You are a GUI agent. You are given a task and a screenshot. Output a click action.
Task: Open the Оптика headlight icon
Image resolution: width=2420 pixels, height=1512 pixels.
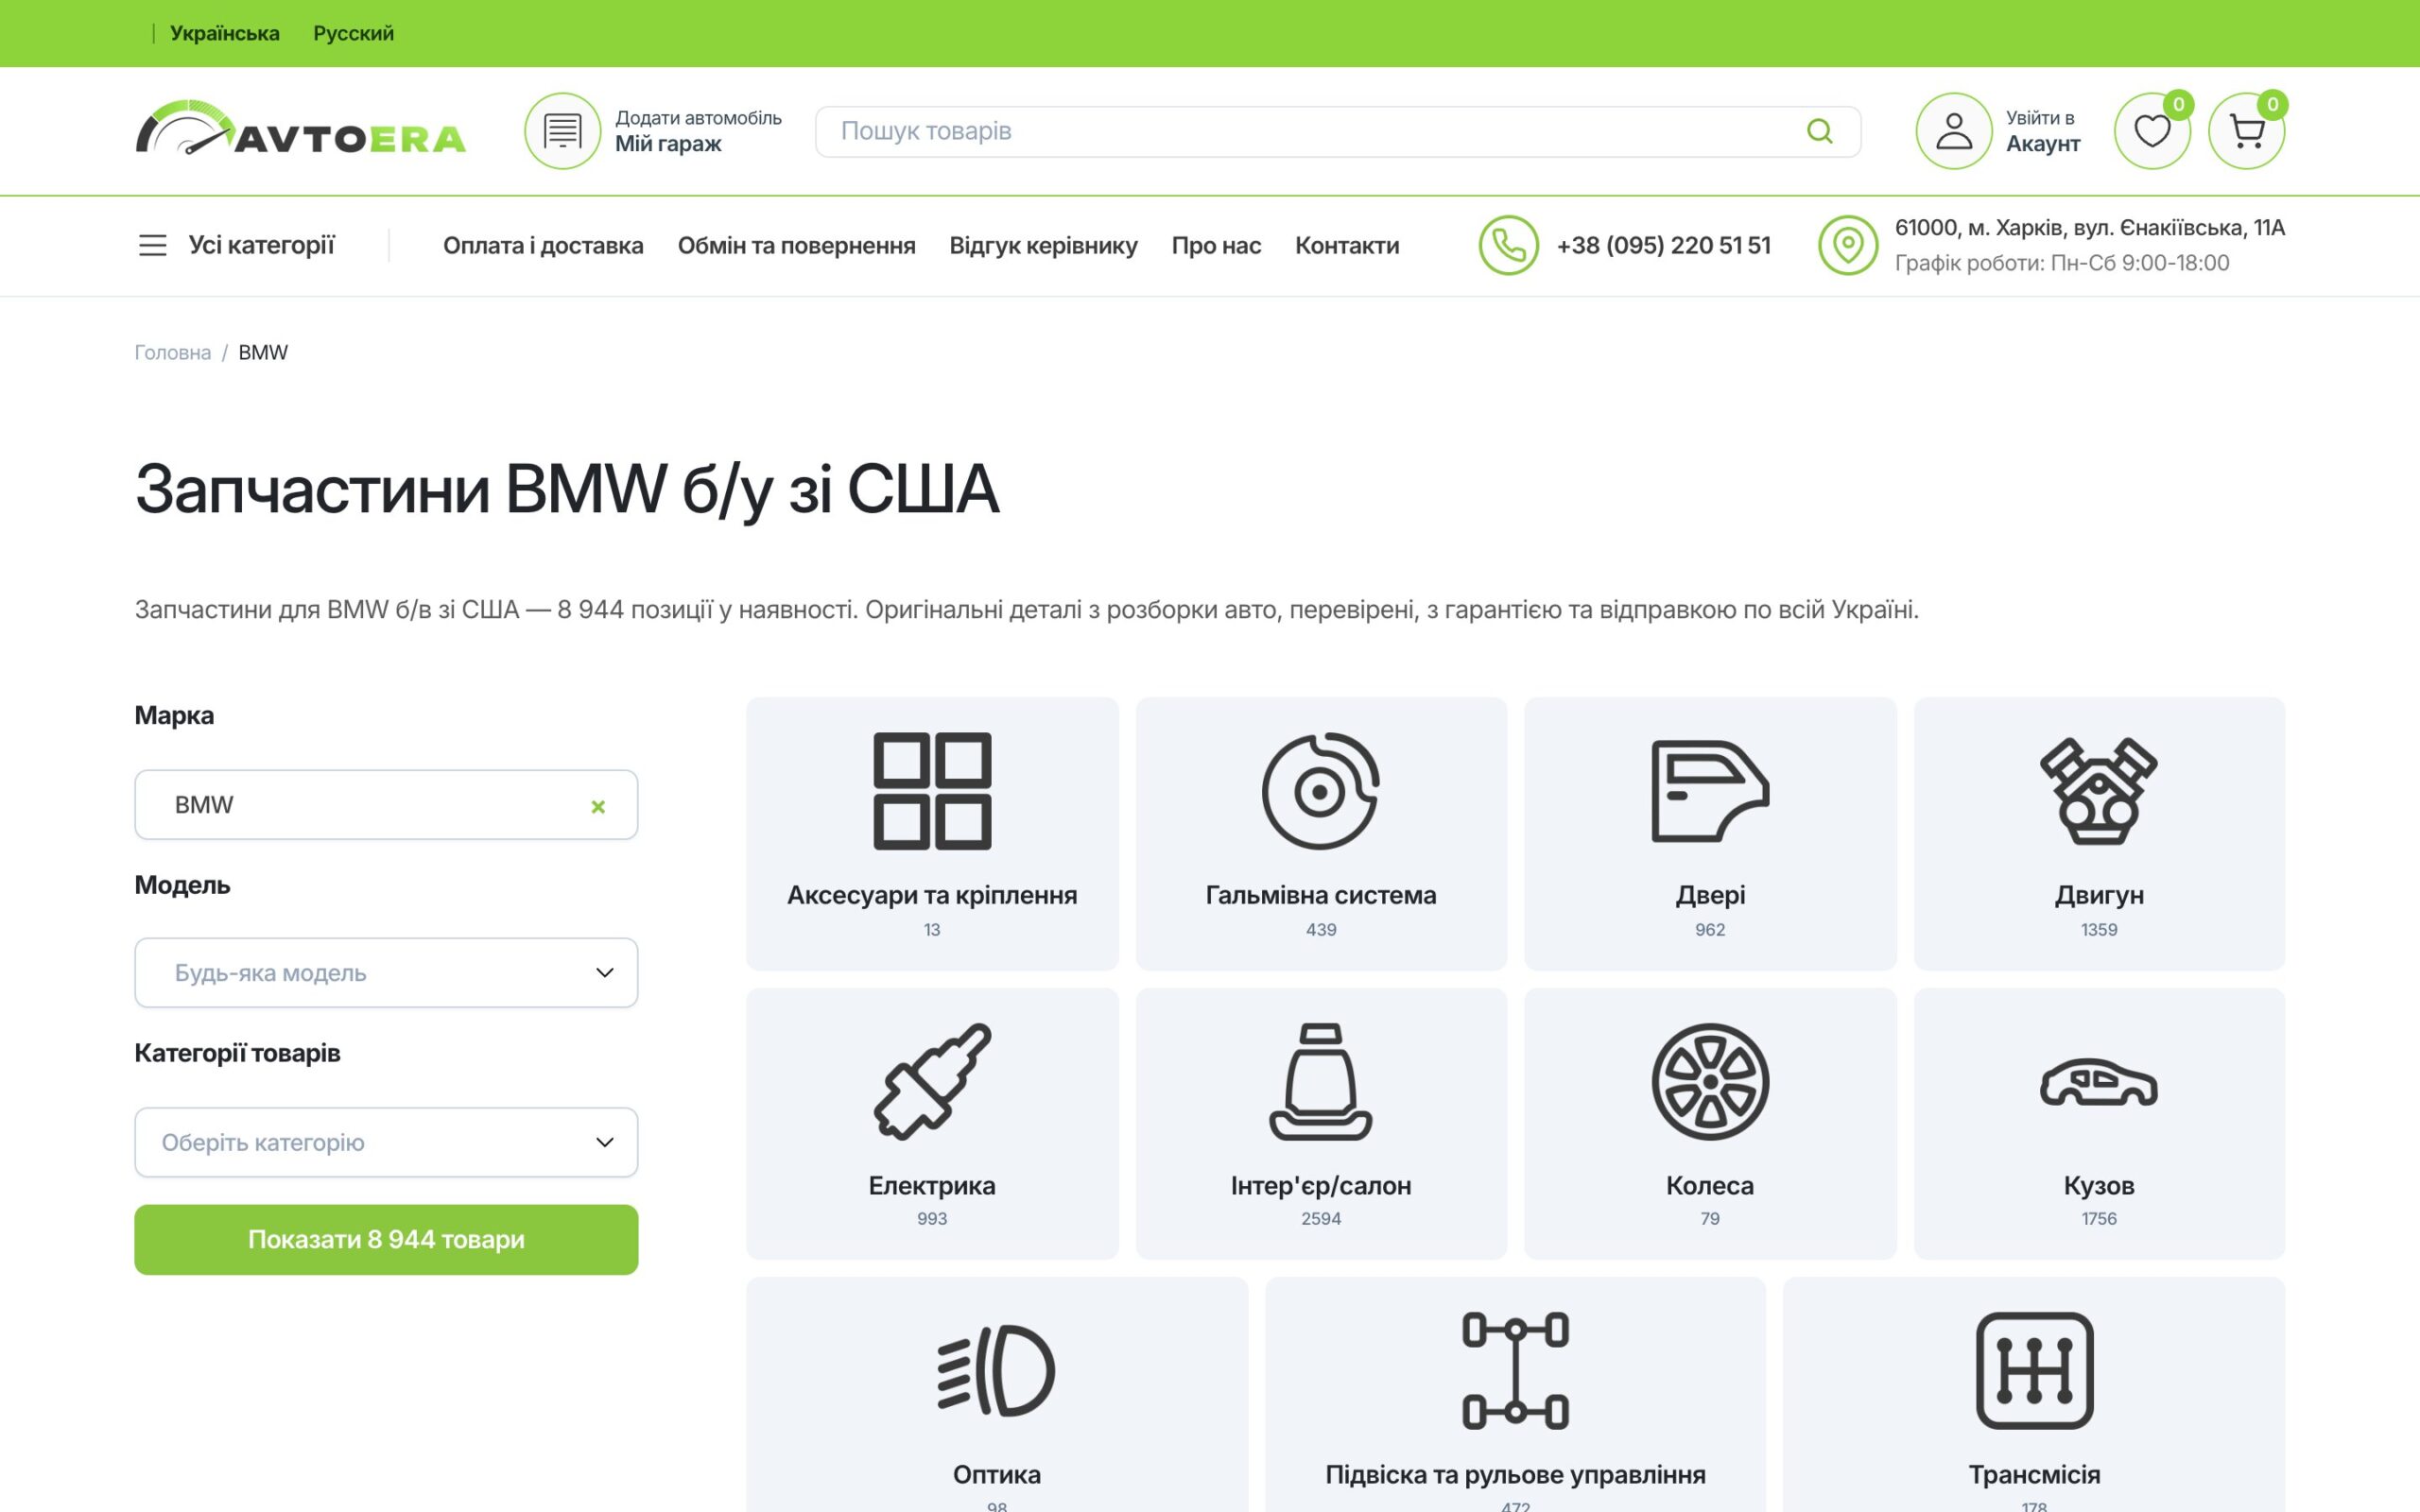(996, 1370)
